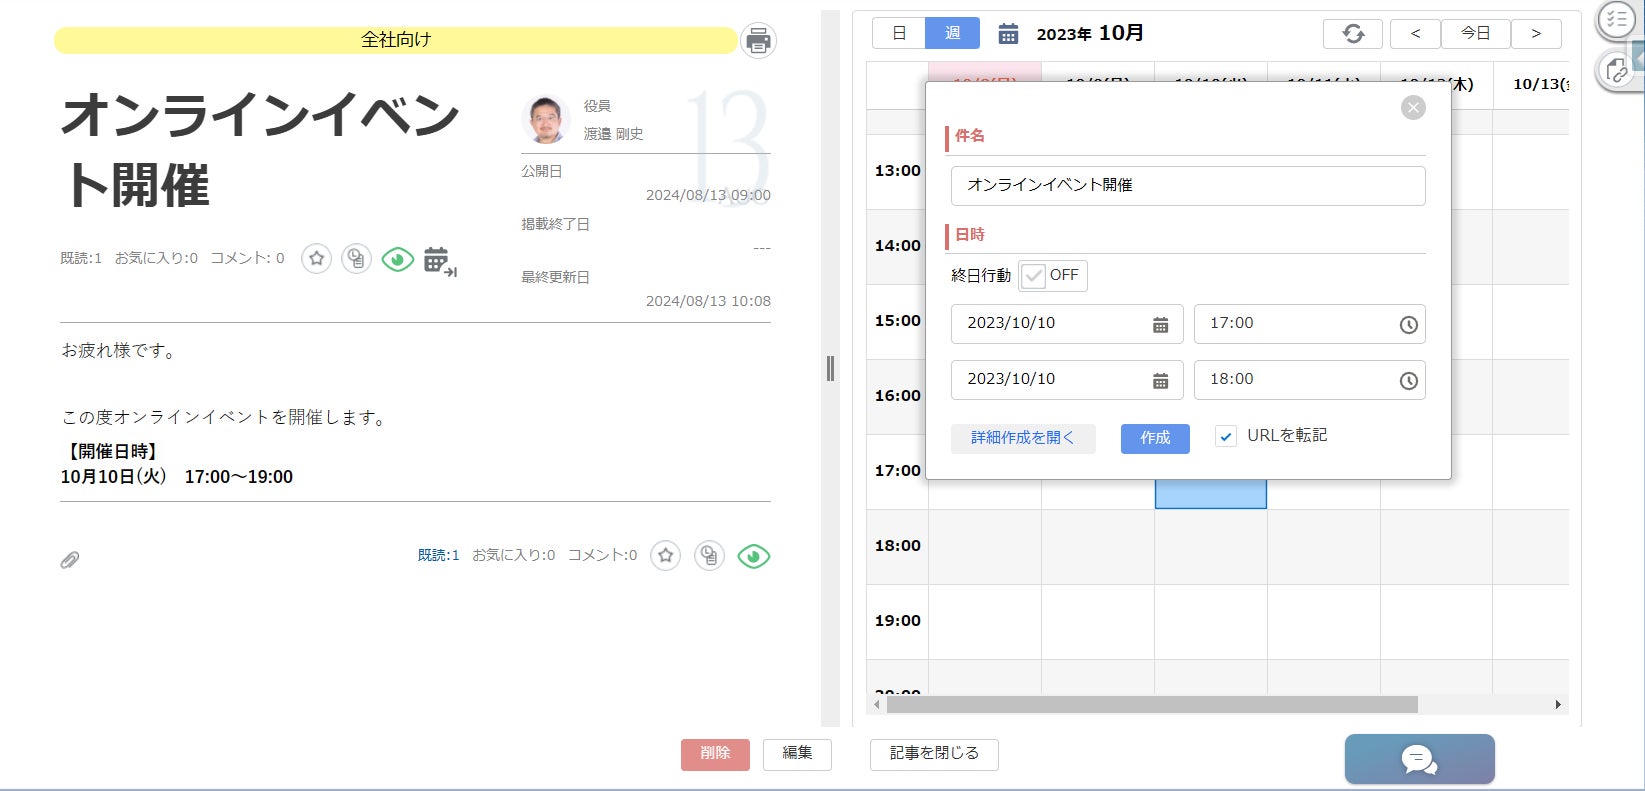Click the copy icon in the article footer
This screenshot has height=791, width=1645.
point(709,556)
